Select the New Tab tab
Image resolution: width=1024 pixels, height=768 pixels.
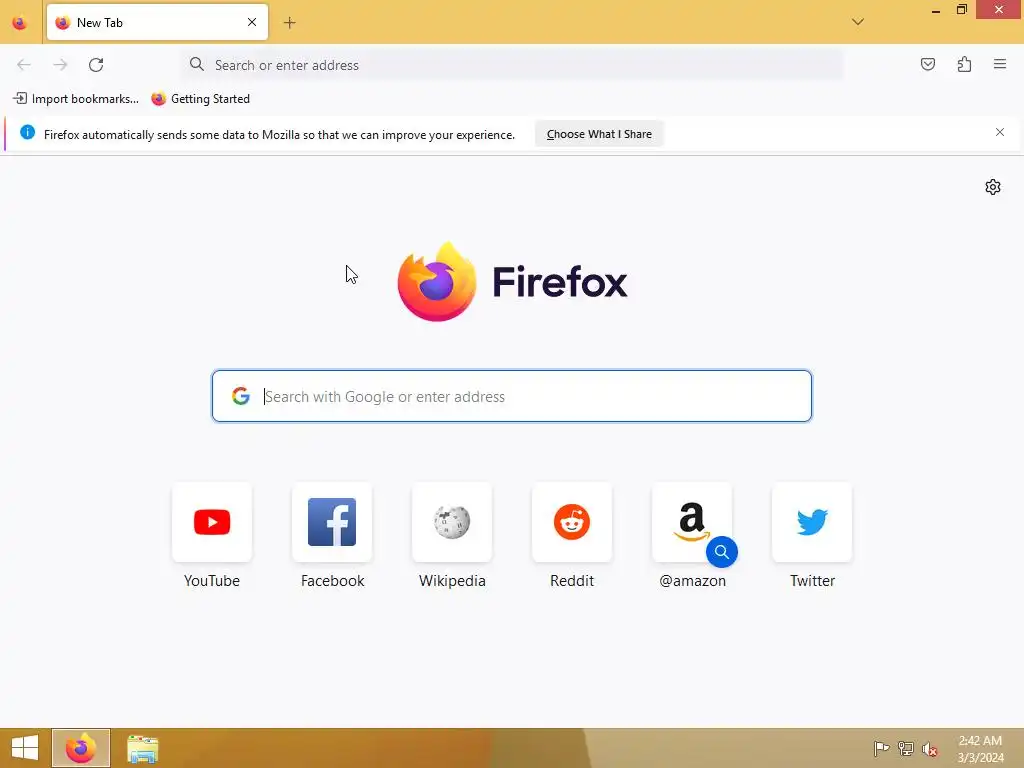[x=157, y=22]
